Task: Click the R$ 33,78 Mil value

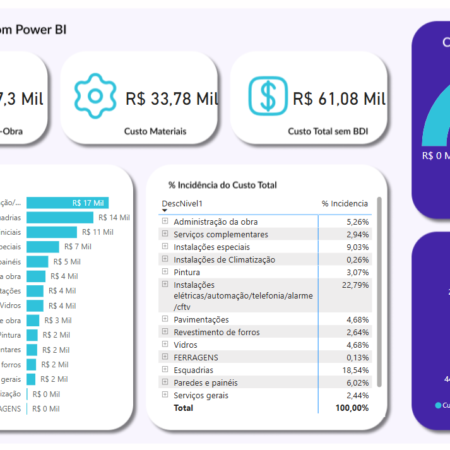Action: (x=172, y=99)
